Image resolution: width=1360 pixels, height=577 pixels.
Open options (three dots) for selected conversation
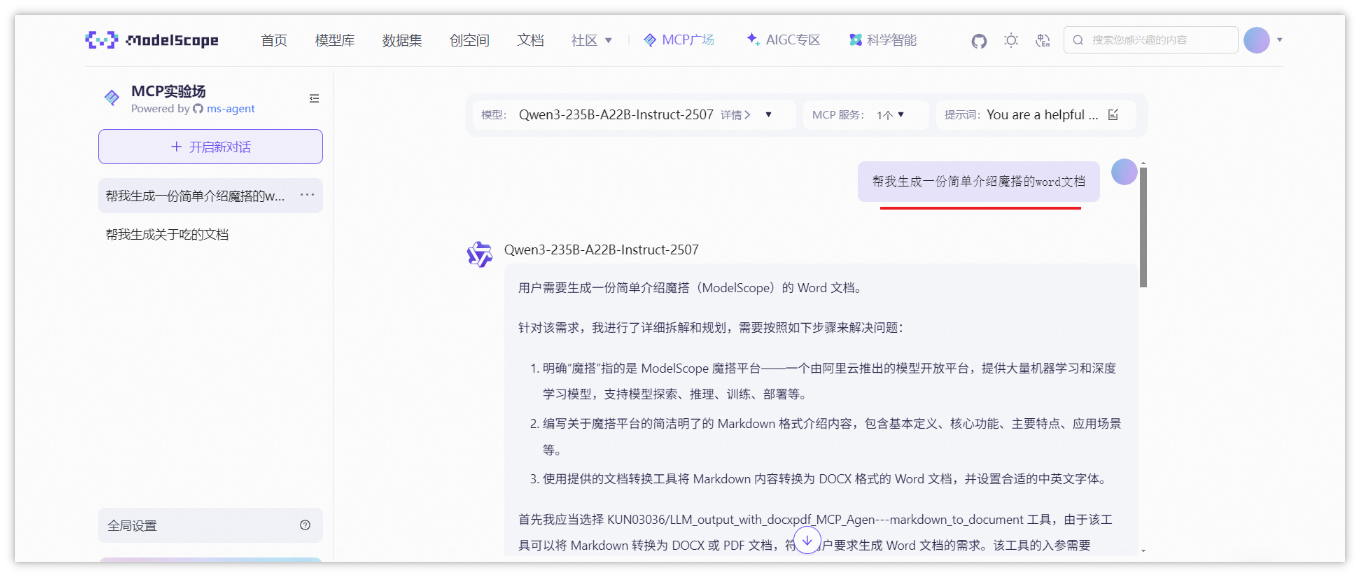[307, 195]
